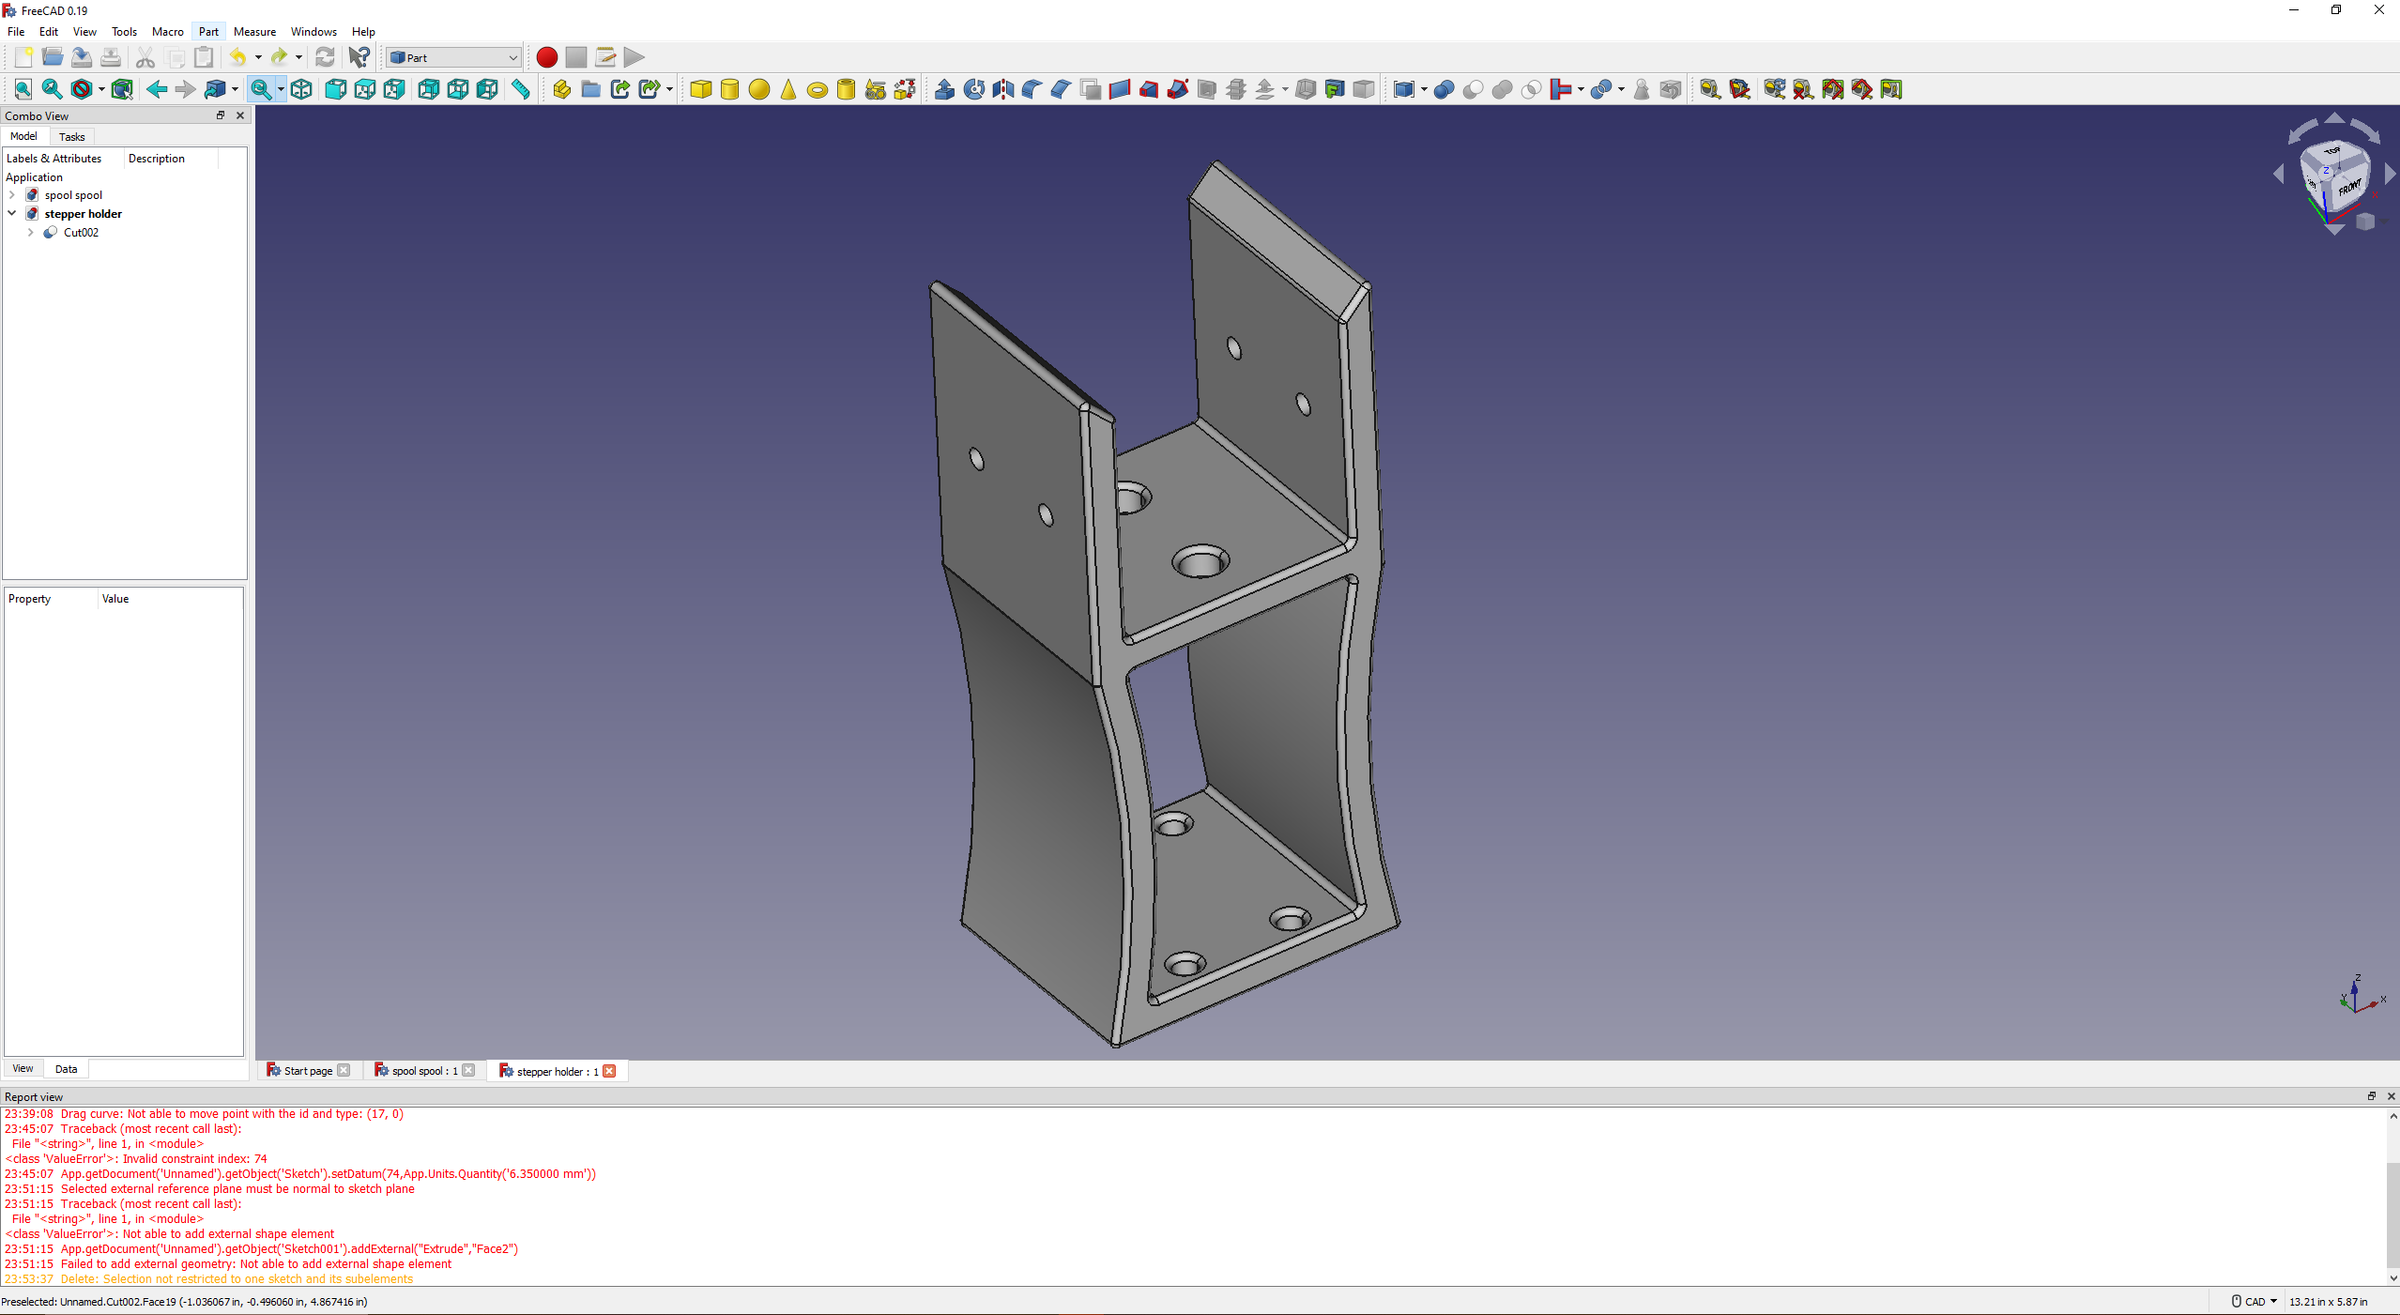The image size is (2400, 1315).
Task: Perform a Boolean Cut operation
Action: click(1473, 89)
